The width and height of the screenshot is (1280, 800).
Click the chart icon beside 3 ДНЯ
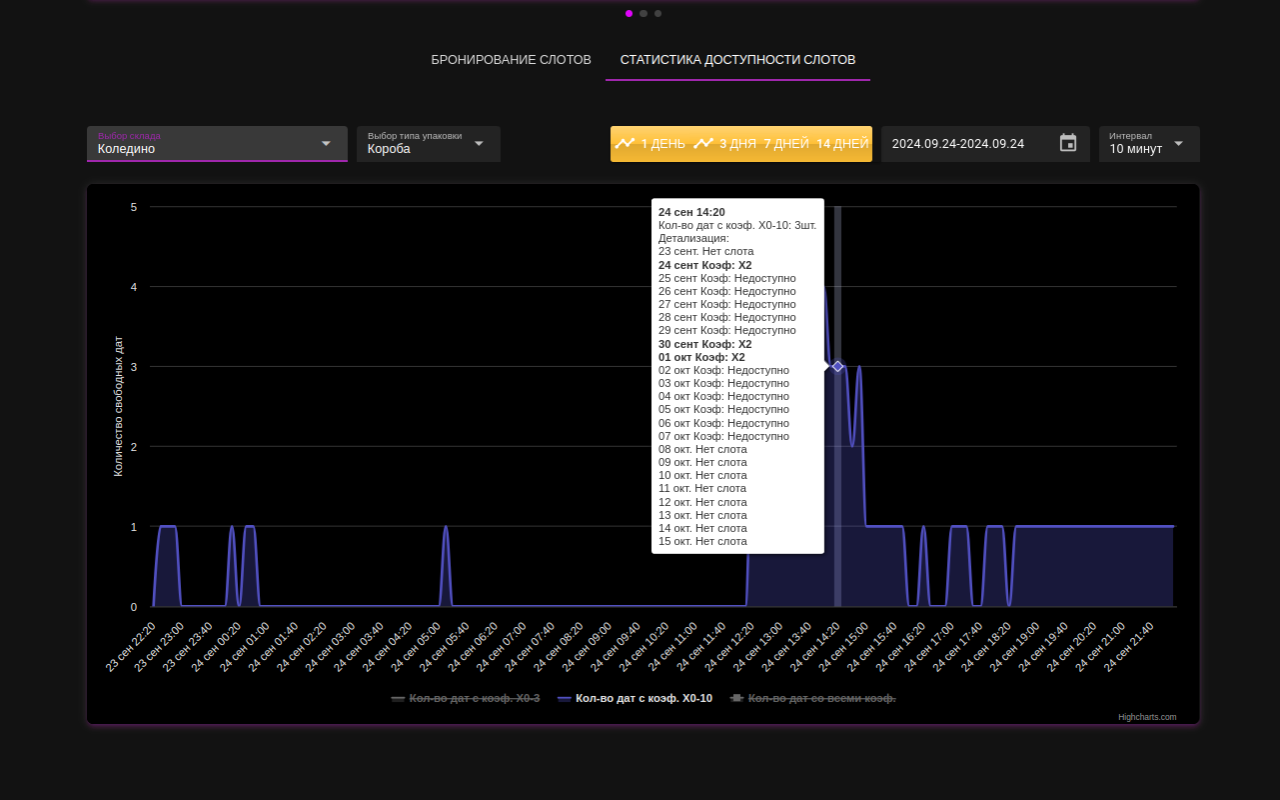click(x=704, y=143)
